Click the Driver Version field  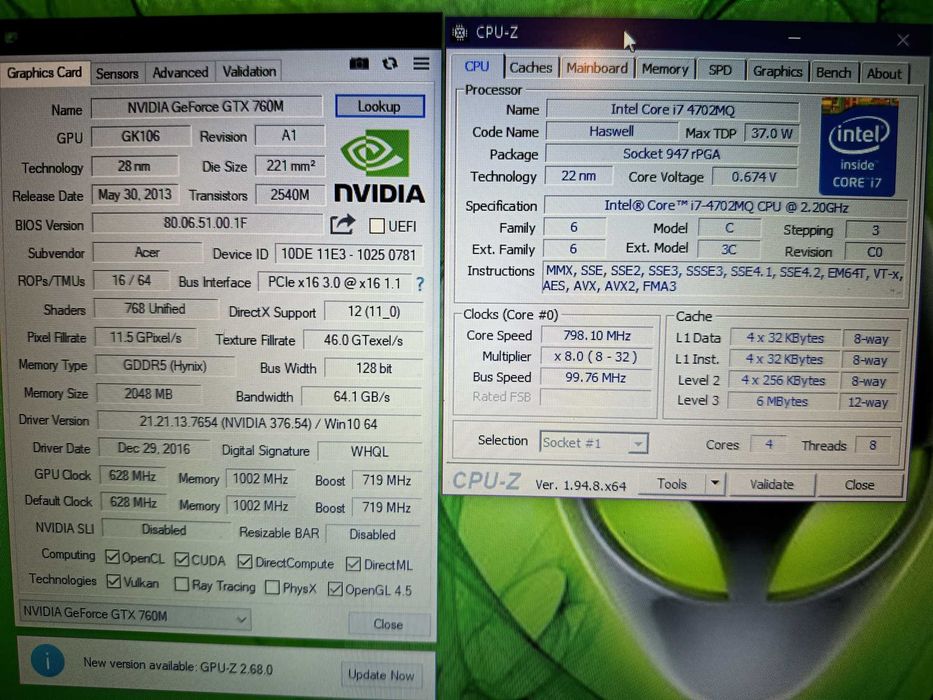pos(258,423)
